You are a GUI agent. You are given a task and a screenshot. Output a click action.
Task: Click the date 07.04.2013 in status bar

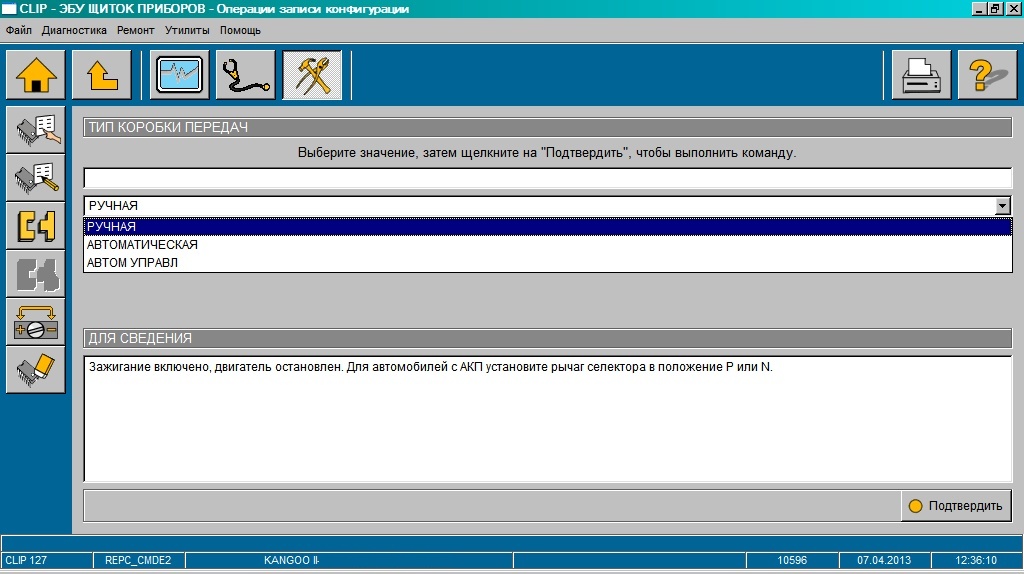(x=884, y=560)
